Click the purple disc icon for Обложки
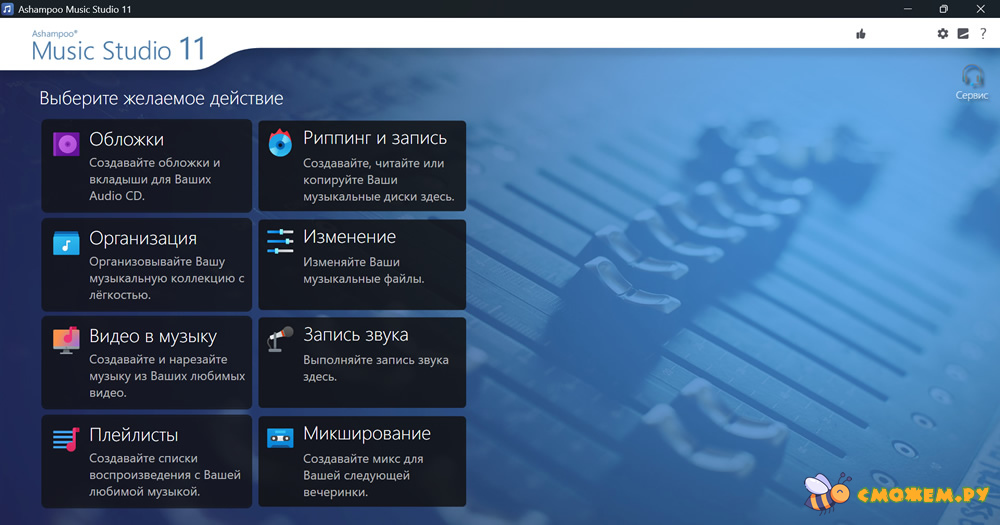 click(x=66, y=144)
